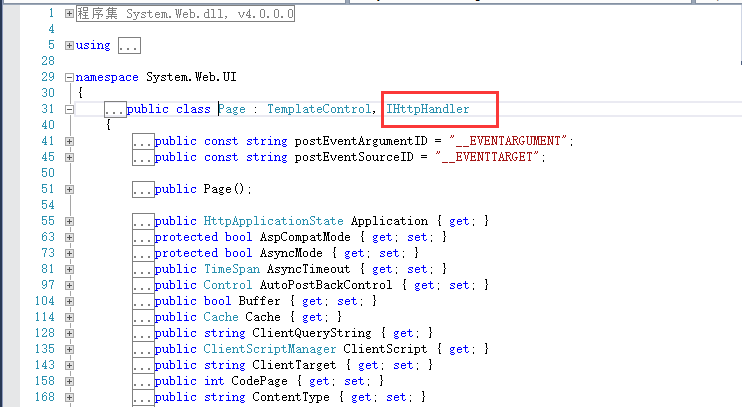Click the collapsed using ellipsis box
The image size is (742, 407).
point(129,46)
